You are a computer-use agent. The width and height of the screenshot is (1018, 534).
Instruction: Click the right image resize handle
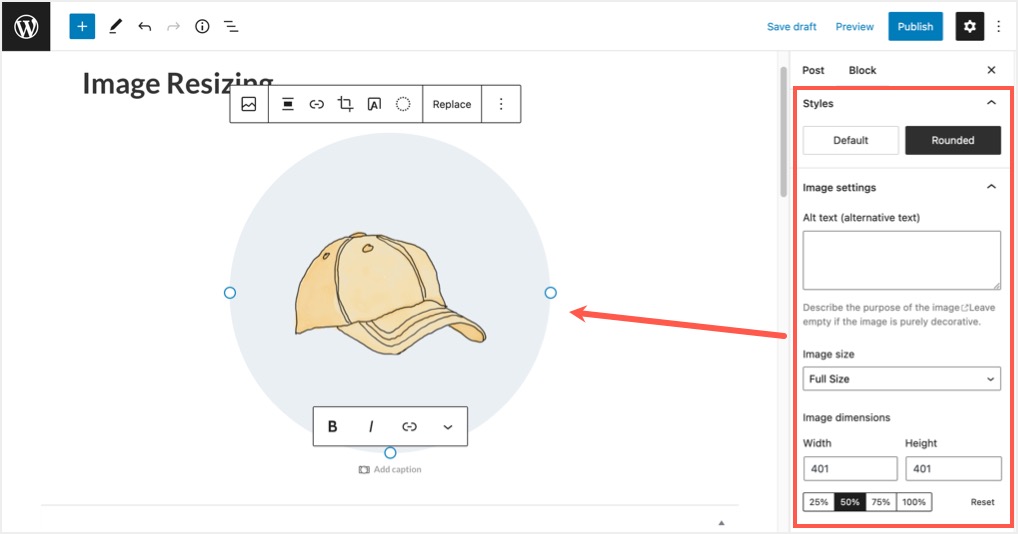[550, 293]
